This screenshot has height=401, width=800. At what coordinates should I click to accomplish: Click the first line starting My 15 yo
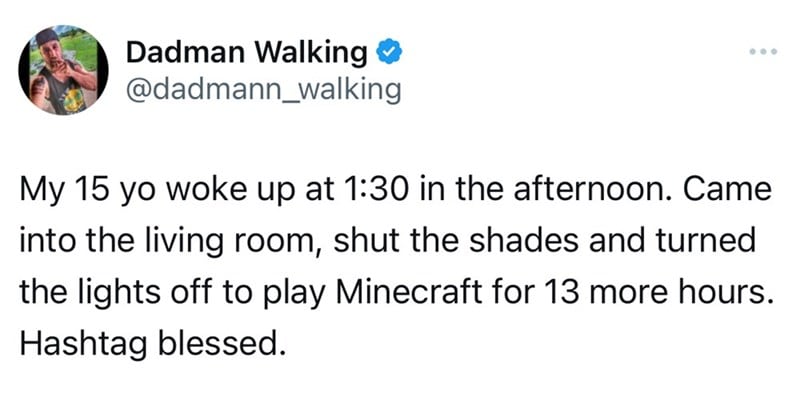[x=395, y=191]
